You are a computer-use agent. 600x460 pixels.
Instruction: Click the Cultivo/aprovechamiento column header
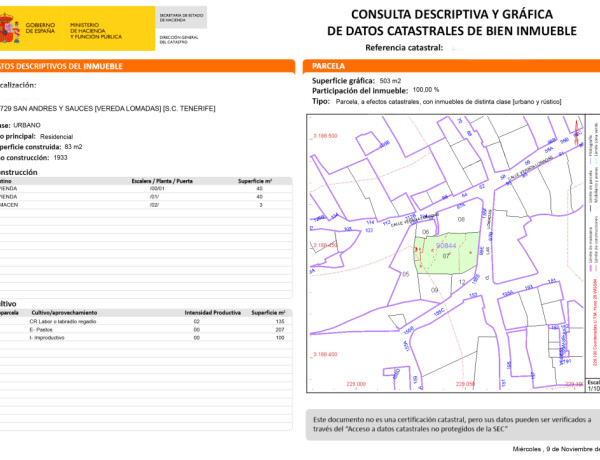pyautogui.click(x=65, y=312)
